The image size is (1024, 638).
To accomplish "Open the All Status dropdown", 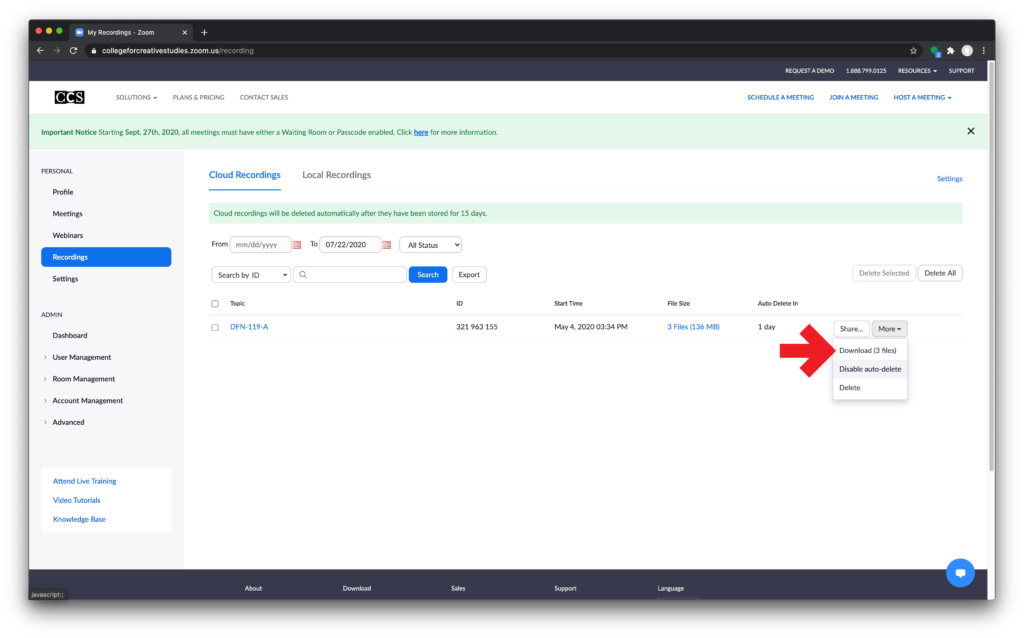I will pyautogui.click(x=430, y=245).
